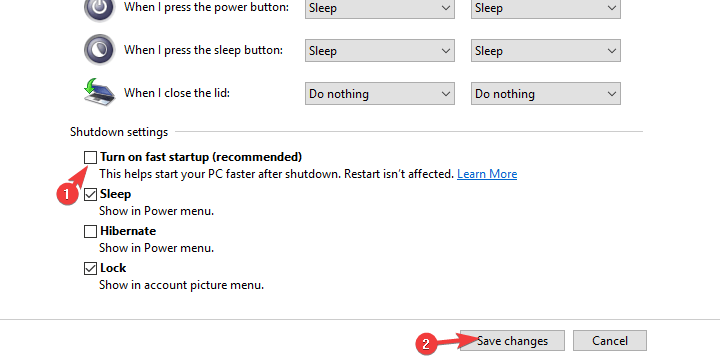The image size is (720, 360).
Task: Cancel the power settings changes
Action: 609,341
